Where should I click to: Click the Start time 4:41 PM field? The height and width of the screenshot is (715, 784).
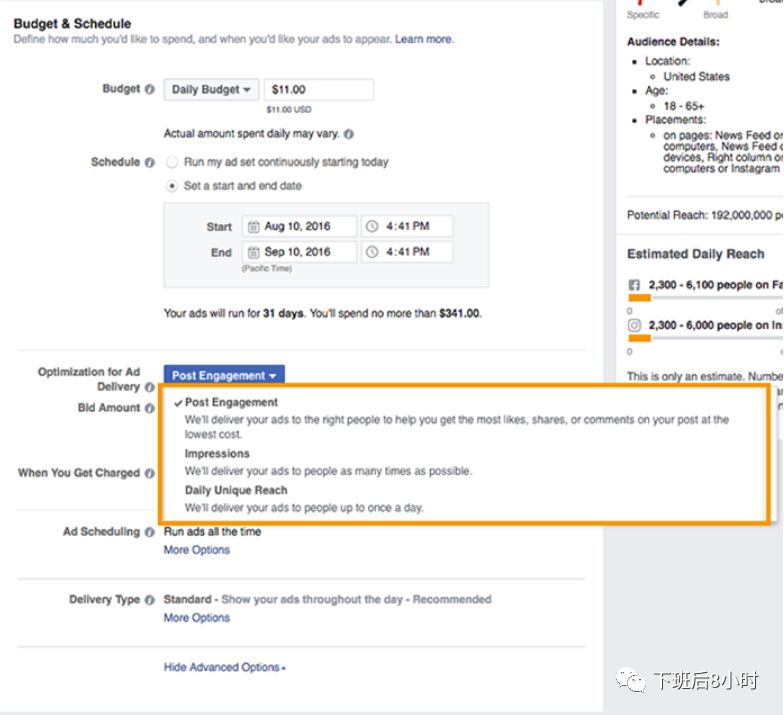(408, 226)
